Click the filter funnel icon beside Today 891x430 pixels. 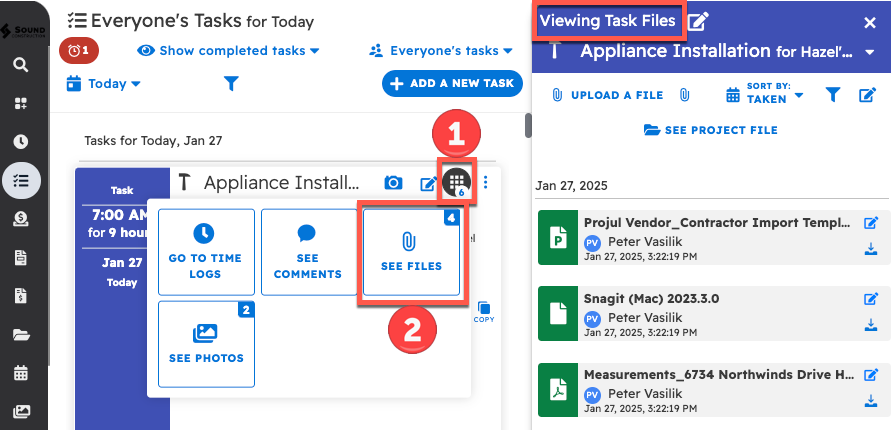point(231,84)
